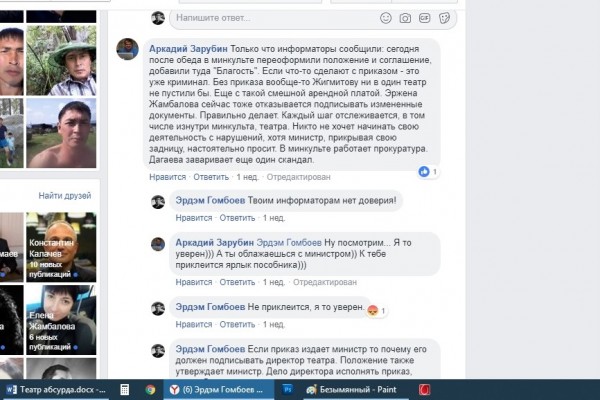
Task: Switch to Театр абсурда.docx Word document
Action: pos(56,390)
